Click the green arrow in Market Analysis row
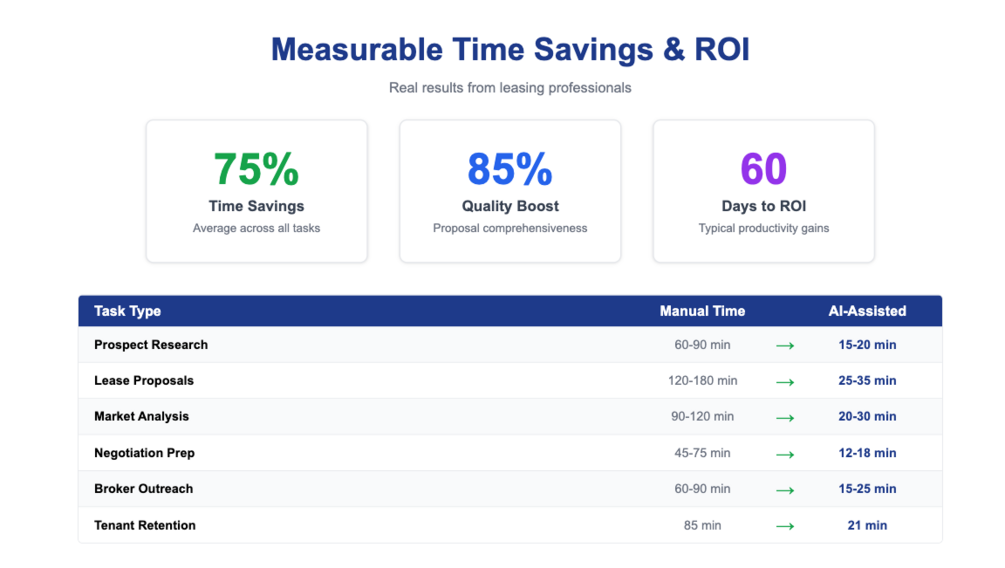Image resolution: width=1005 pixels, height=568 pixels. point(785,418)
